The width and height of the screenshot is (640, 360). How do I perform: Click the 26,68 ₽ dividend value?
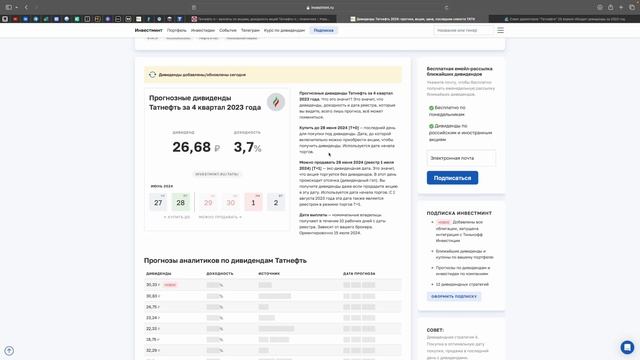(x=196, y=147)
